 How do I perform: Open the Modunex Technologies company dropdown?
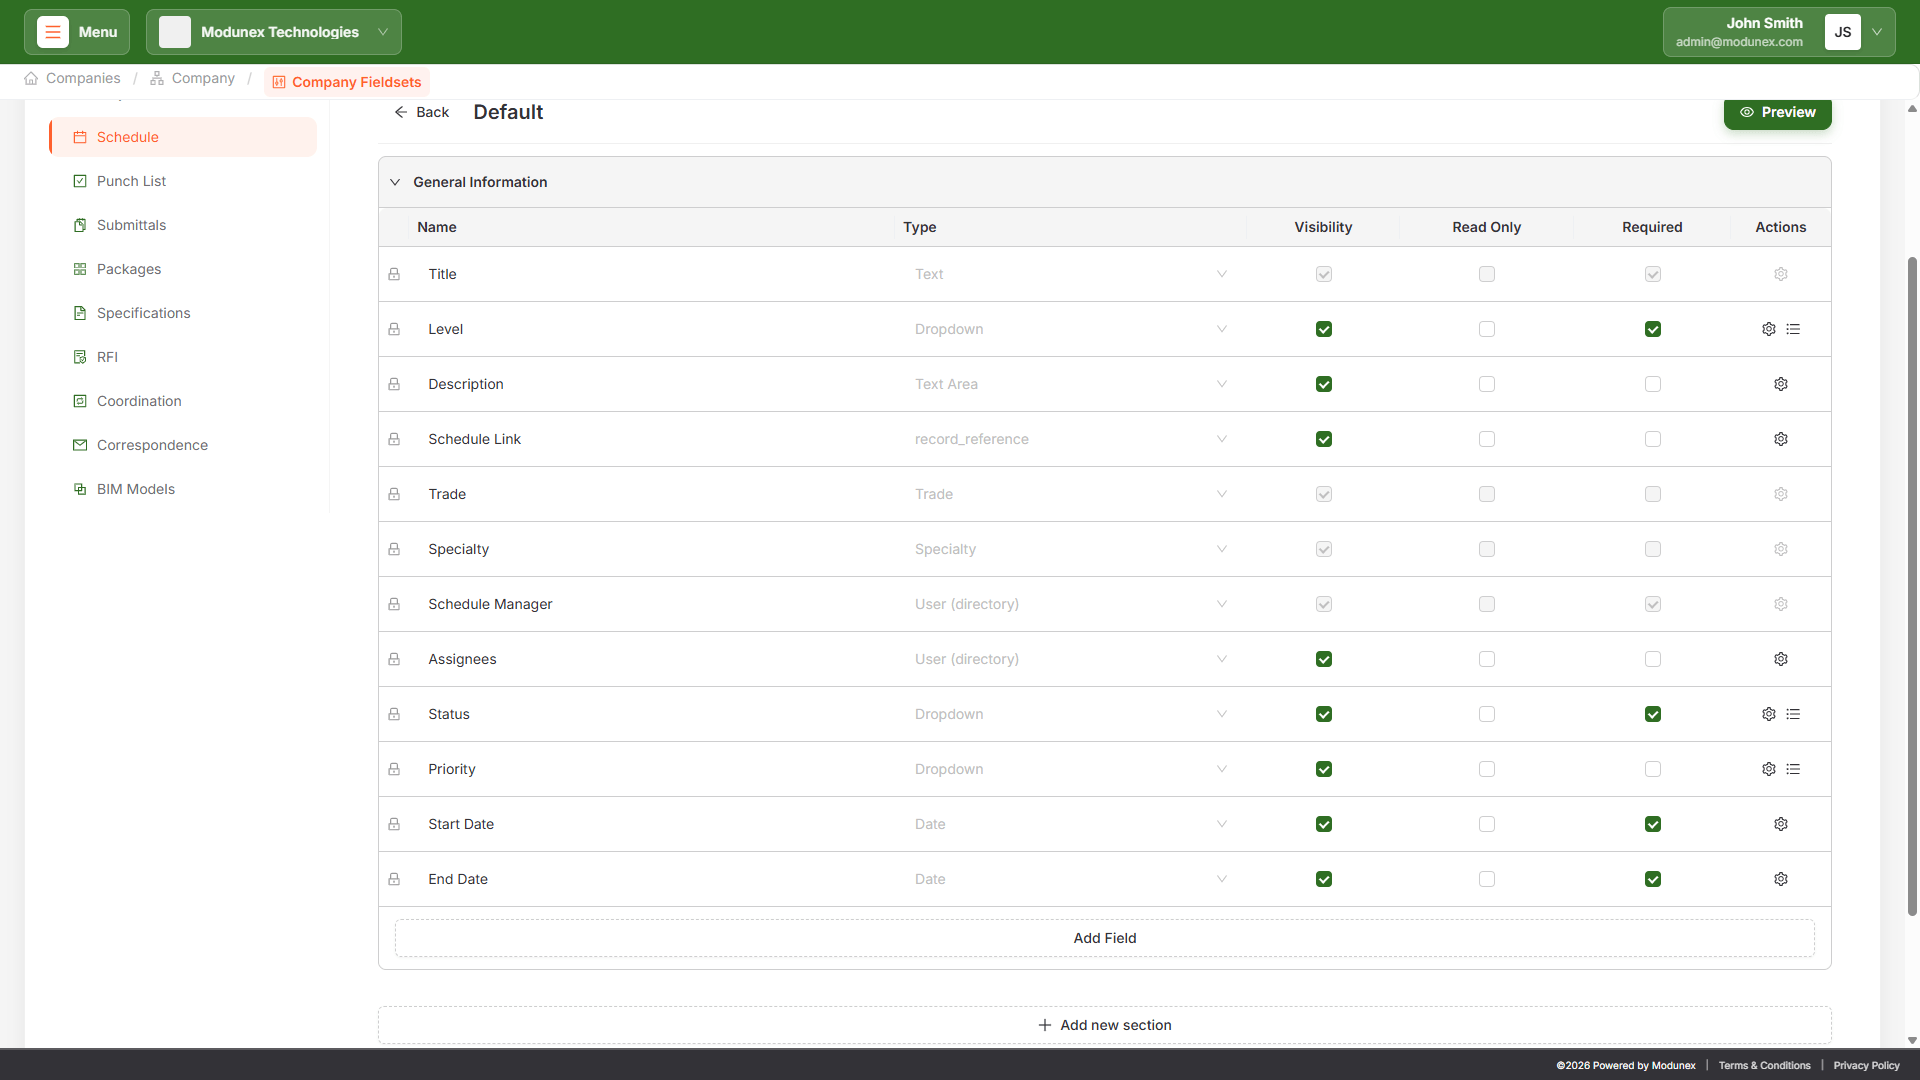pyautogui.click(x=273, y=32)
